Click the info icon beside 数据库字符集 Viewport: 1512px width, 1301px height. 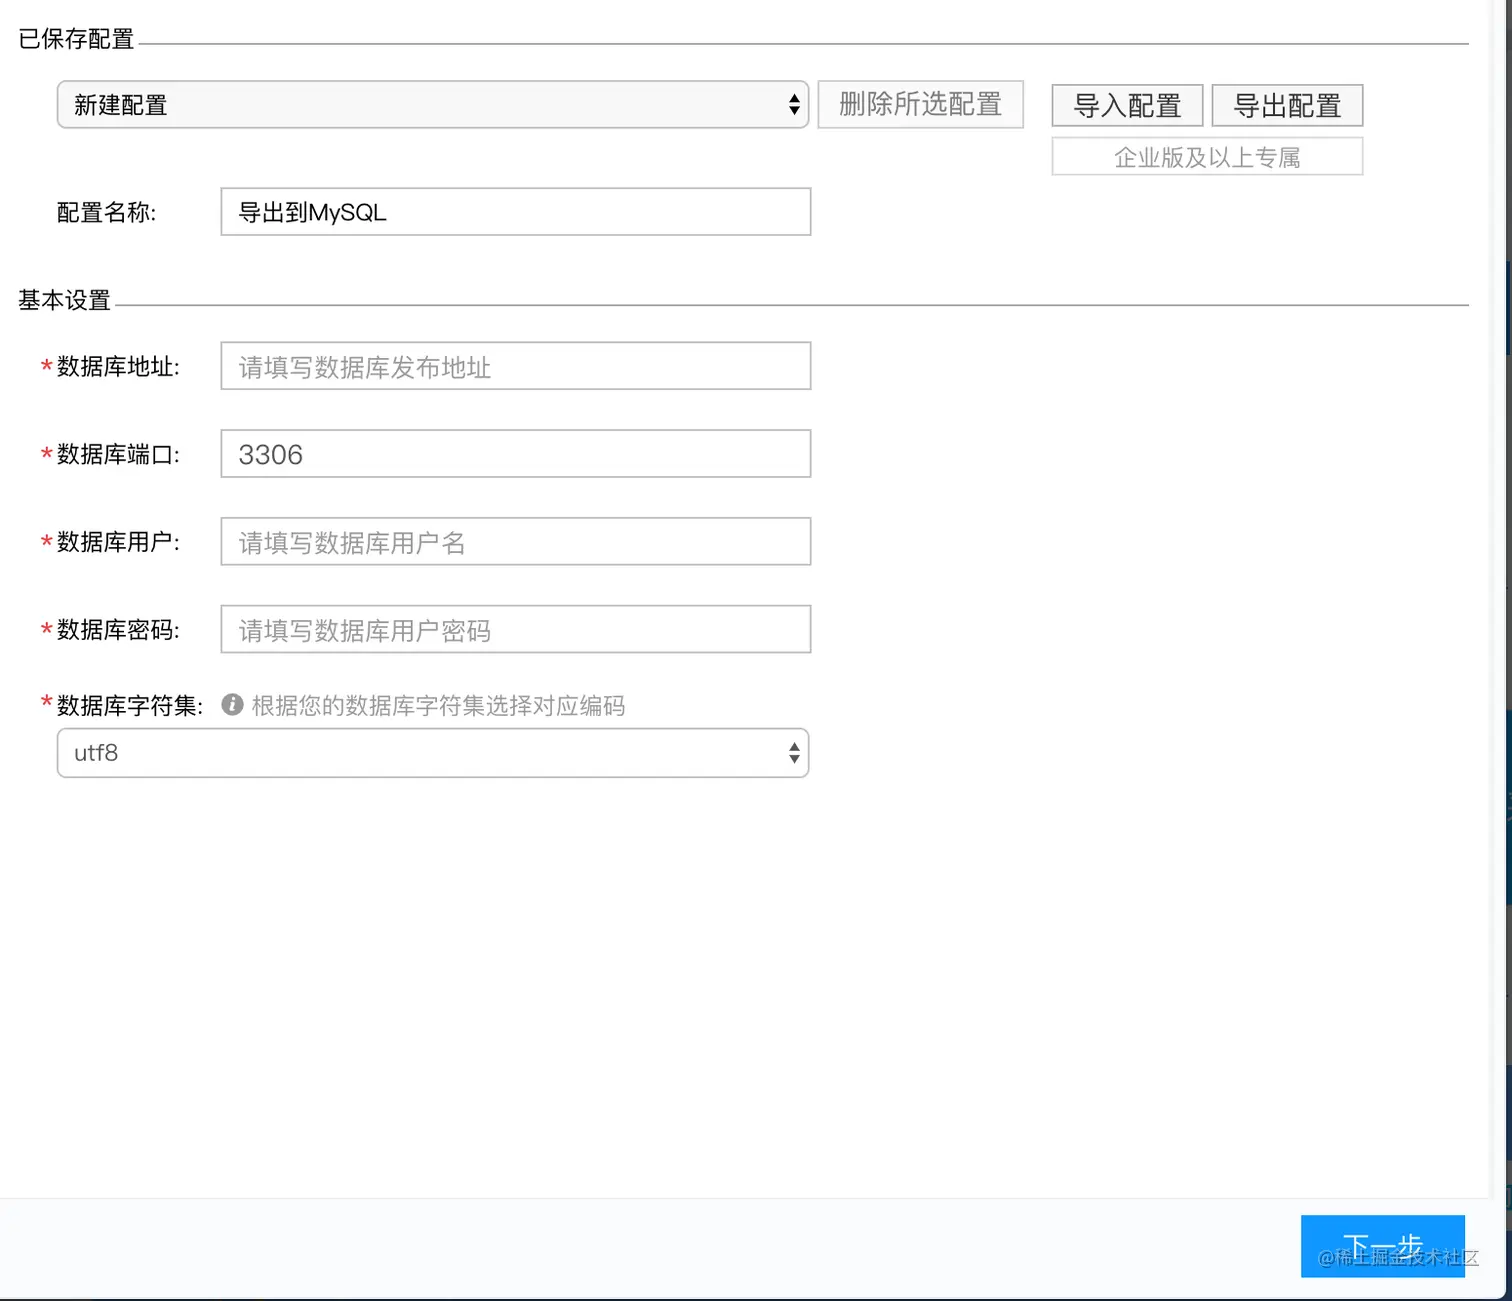click(232, 705)
